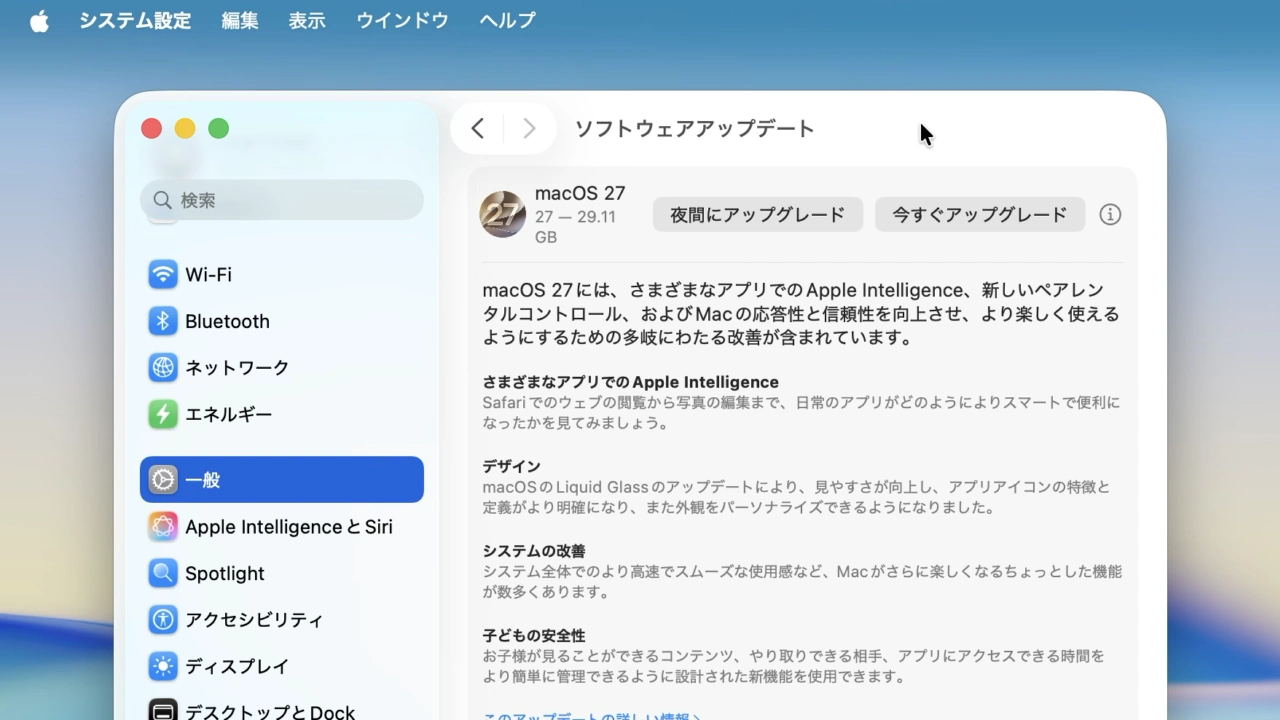Click the さまざまなアプリでのApple Intelligence heading
This screenshot has height=720, width=1280.
click(x=631, y=382)
